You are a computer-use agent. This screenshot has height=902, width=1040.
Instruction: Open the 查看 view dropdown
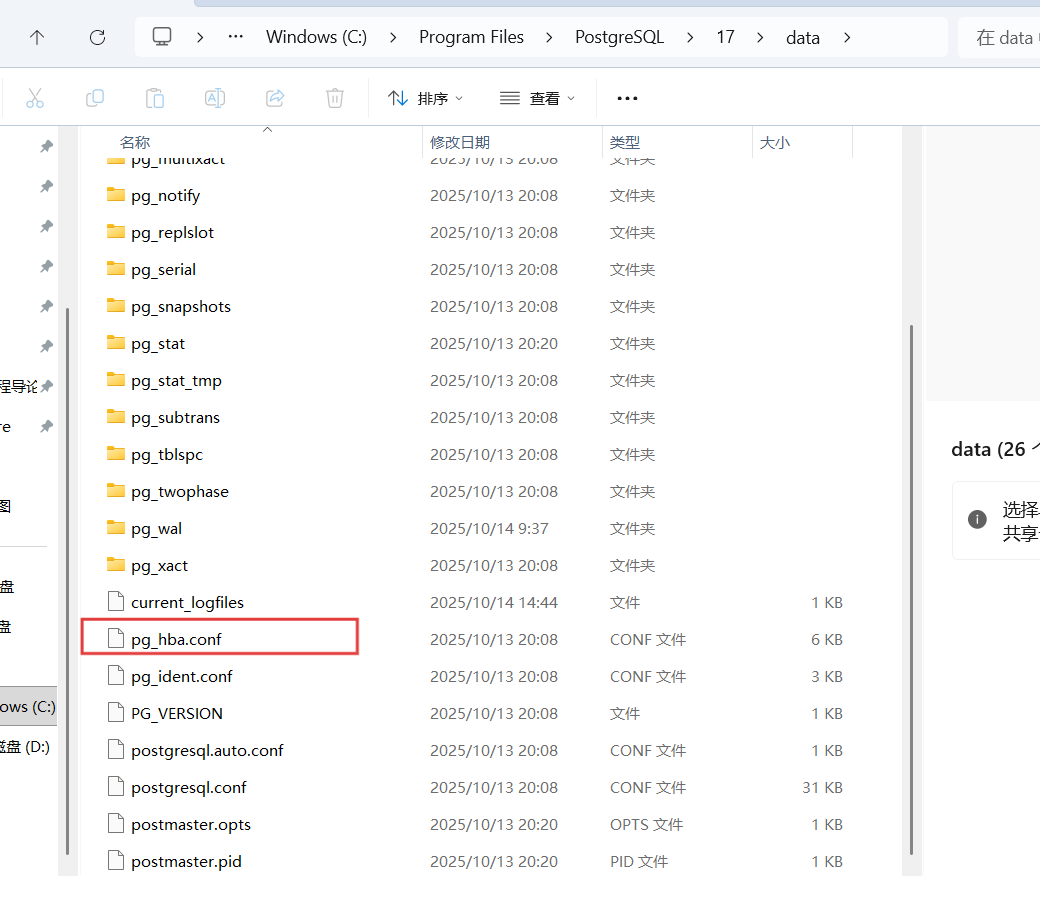538,98
